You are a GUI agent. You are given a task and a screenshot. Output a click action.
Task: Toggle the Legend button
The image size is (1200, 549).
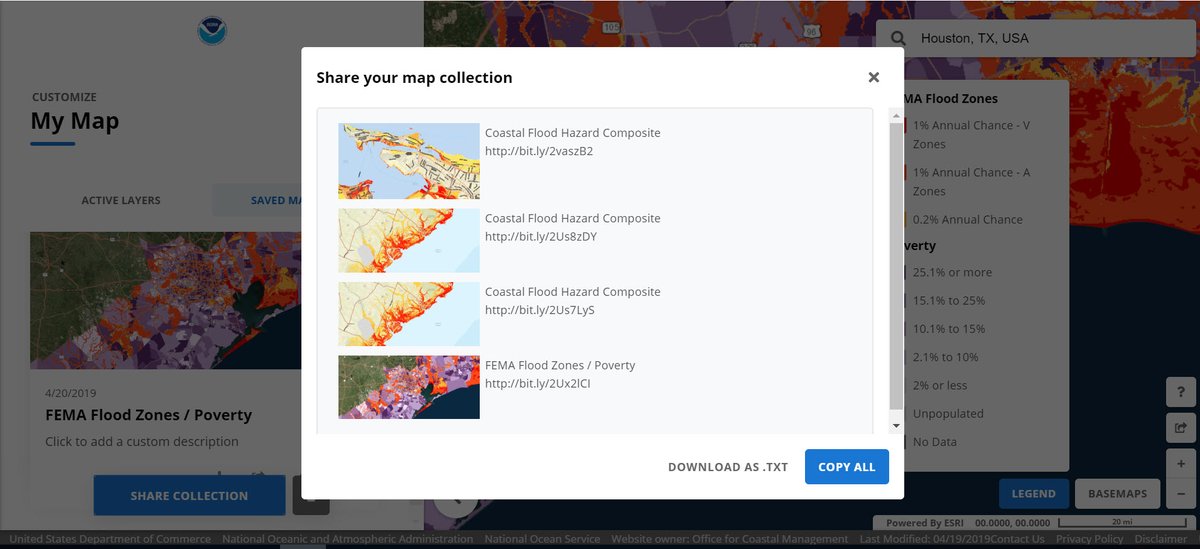[1033, 493]
